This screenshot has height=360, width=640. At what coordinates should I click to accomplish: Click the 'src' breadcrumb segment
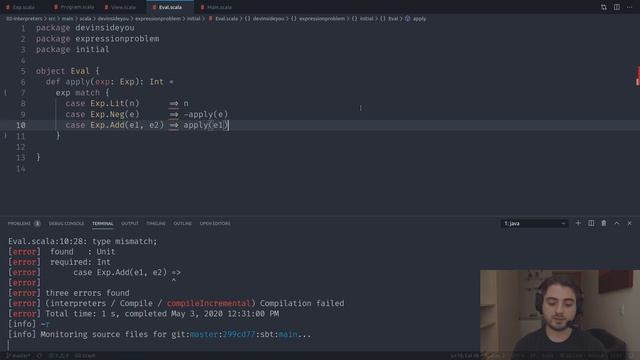(52, 18)
